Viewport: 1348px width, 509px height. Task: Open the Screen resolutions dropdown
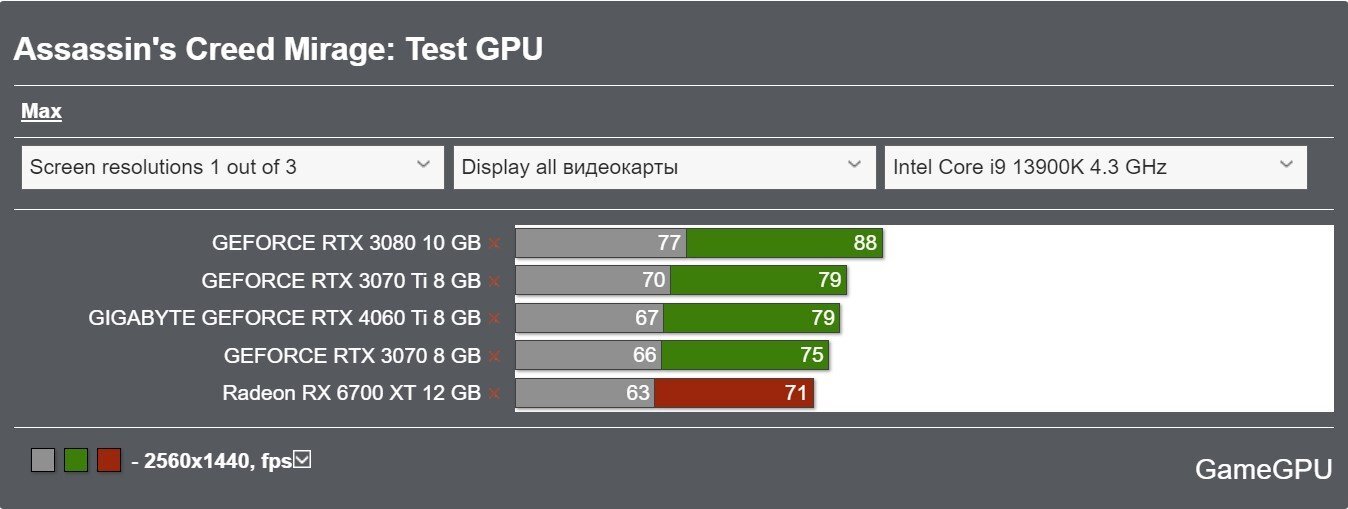pyautogui.click(x=232, y=167)
